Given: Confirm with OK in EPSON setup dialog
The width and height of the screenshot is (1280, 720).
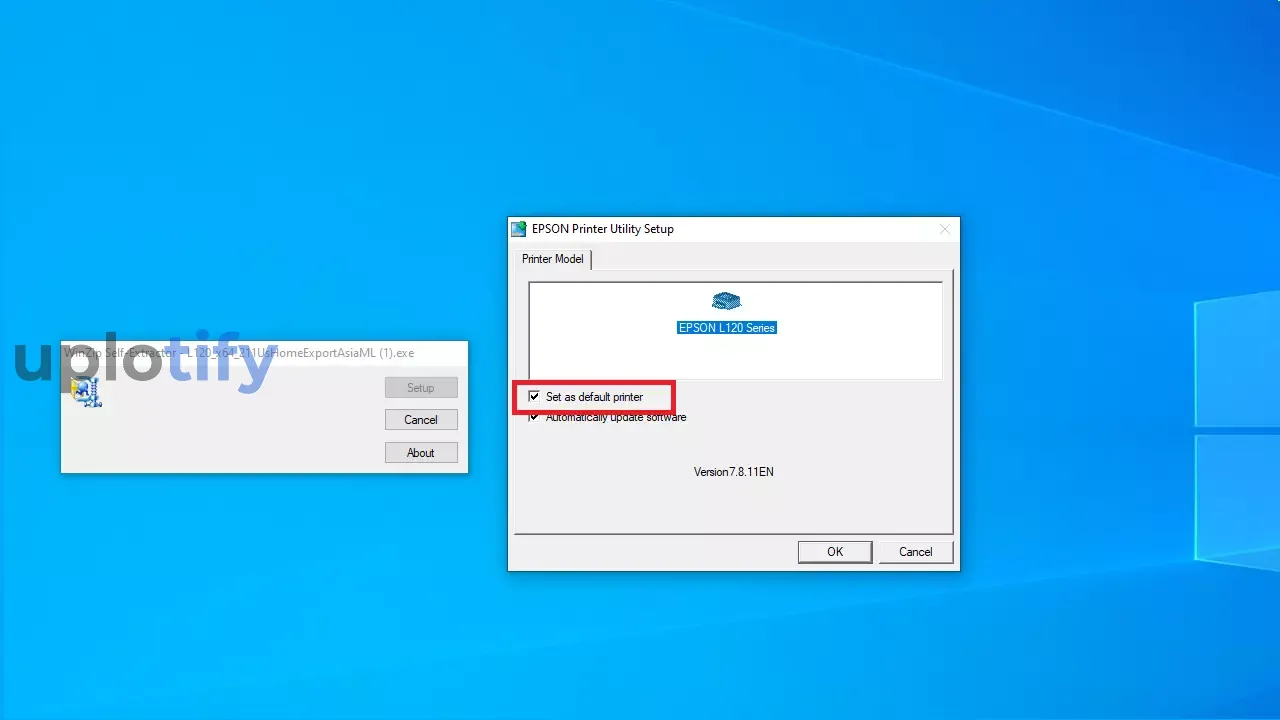Looking at the screenshot, I should click(x=835, y=552).
